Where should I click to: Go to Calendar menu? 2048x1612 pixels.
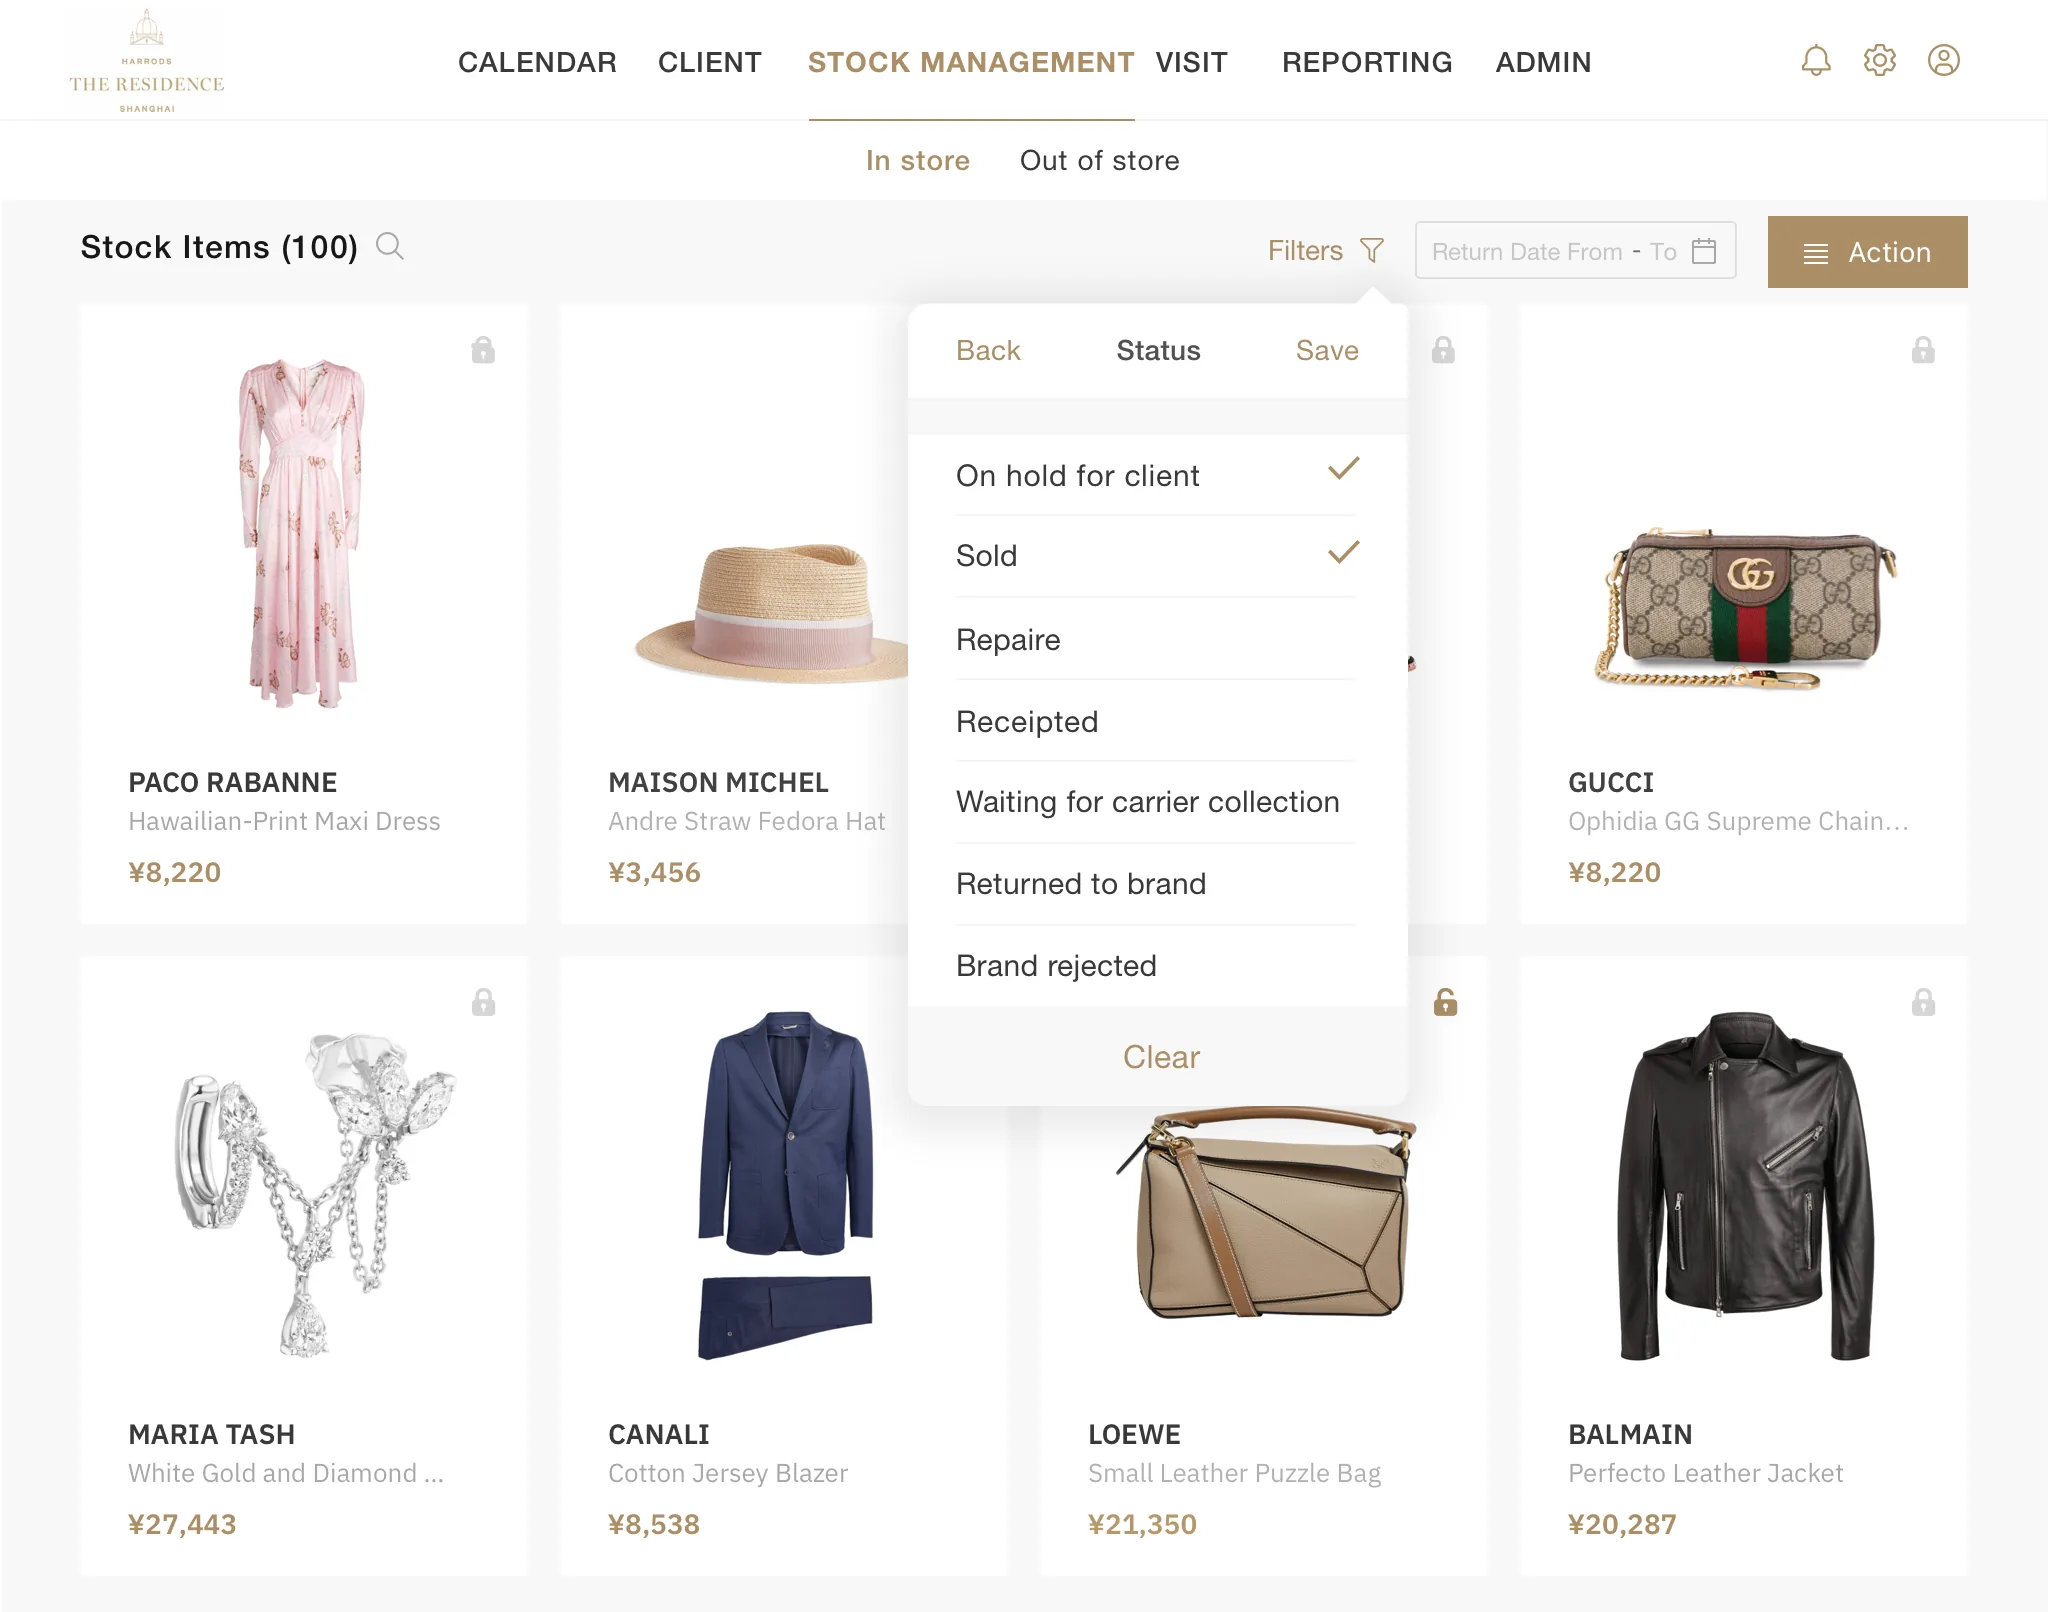click(x=537, y=62)
